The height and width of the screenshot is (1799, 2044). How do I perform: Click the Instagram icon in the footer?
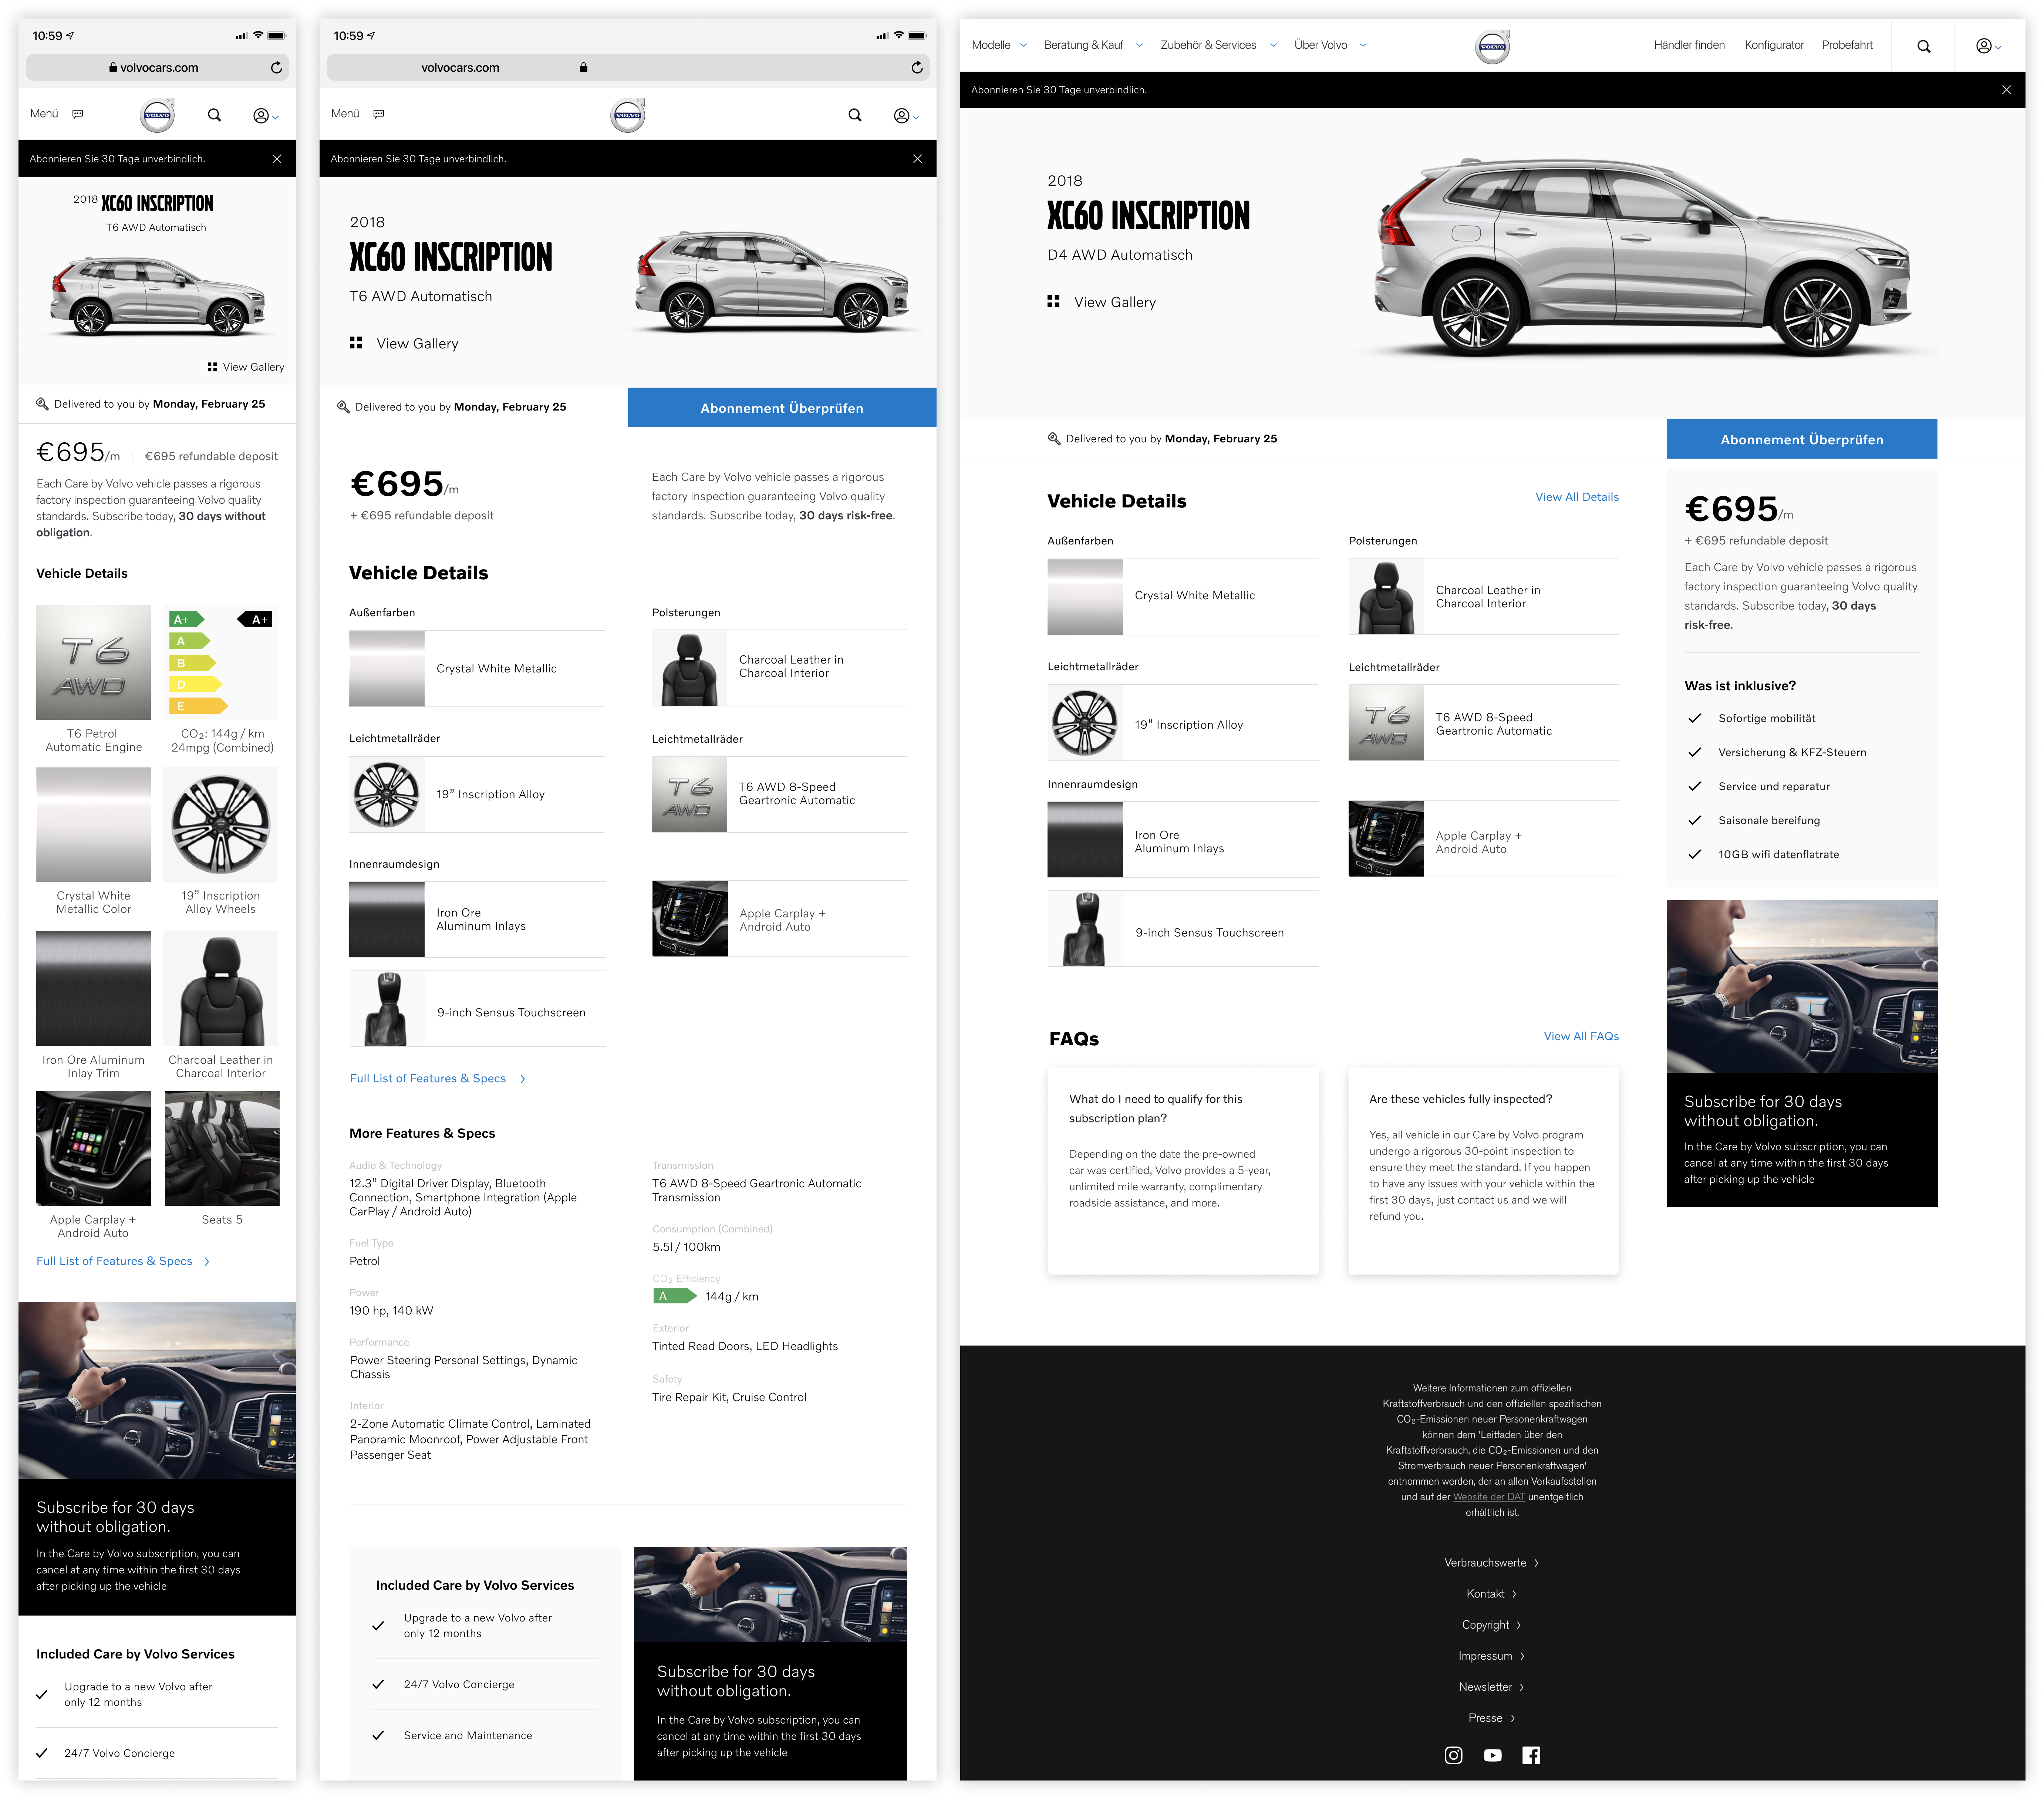tap(1453, 1755)
